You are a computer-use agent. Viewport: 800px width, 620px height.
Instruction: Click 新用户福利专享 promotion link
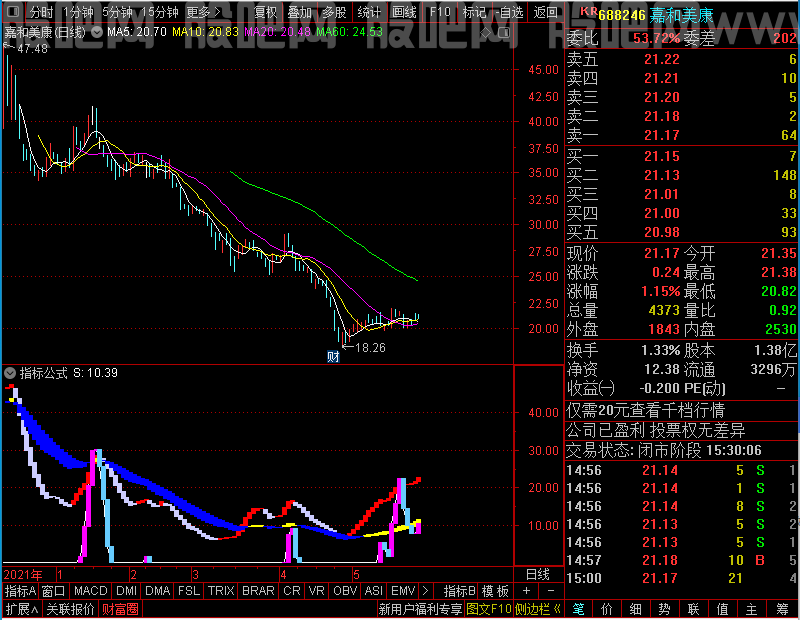point(420,609)
